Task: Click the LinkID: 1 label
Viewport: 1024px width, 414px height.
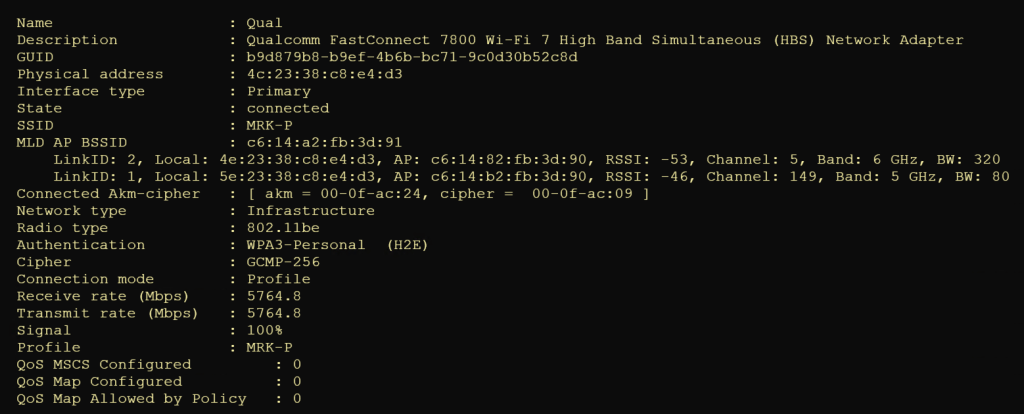Action: [x=91, y=177]
